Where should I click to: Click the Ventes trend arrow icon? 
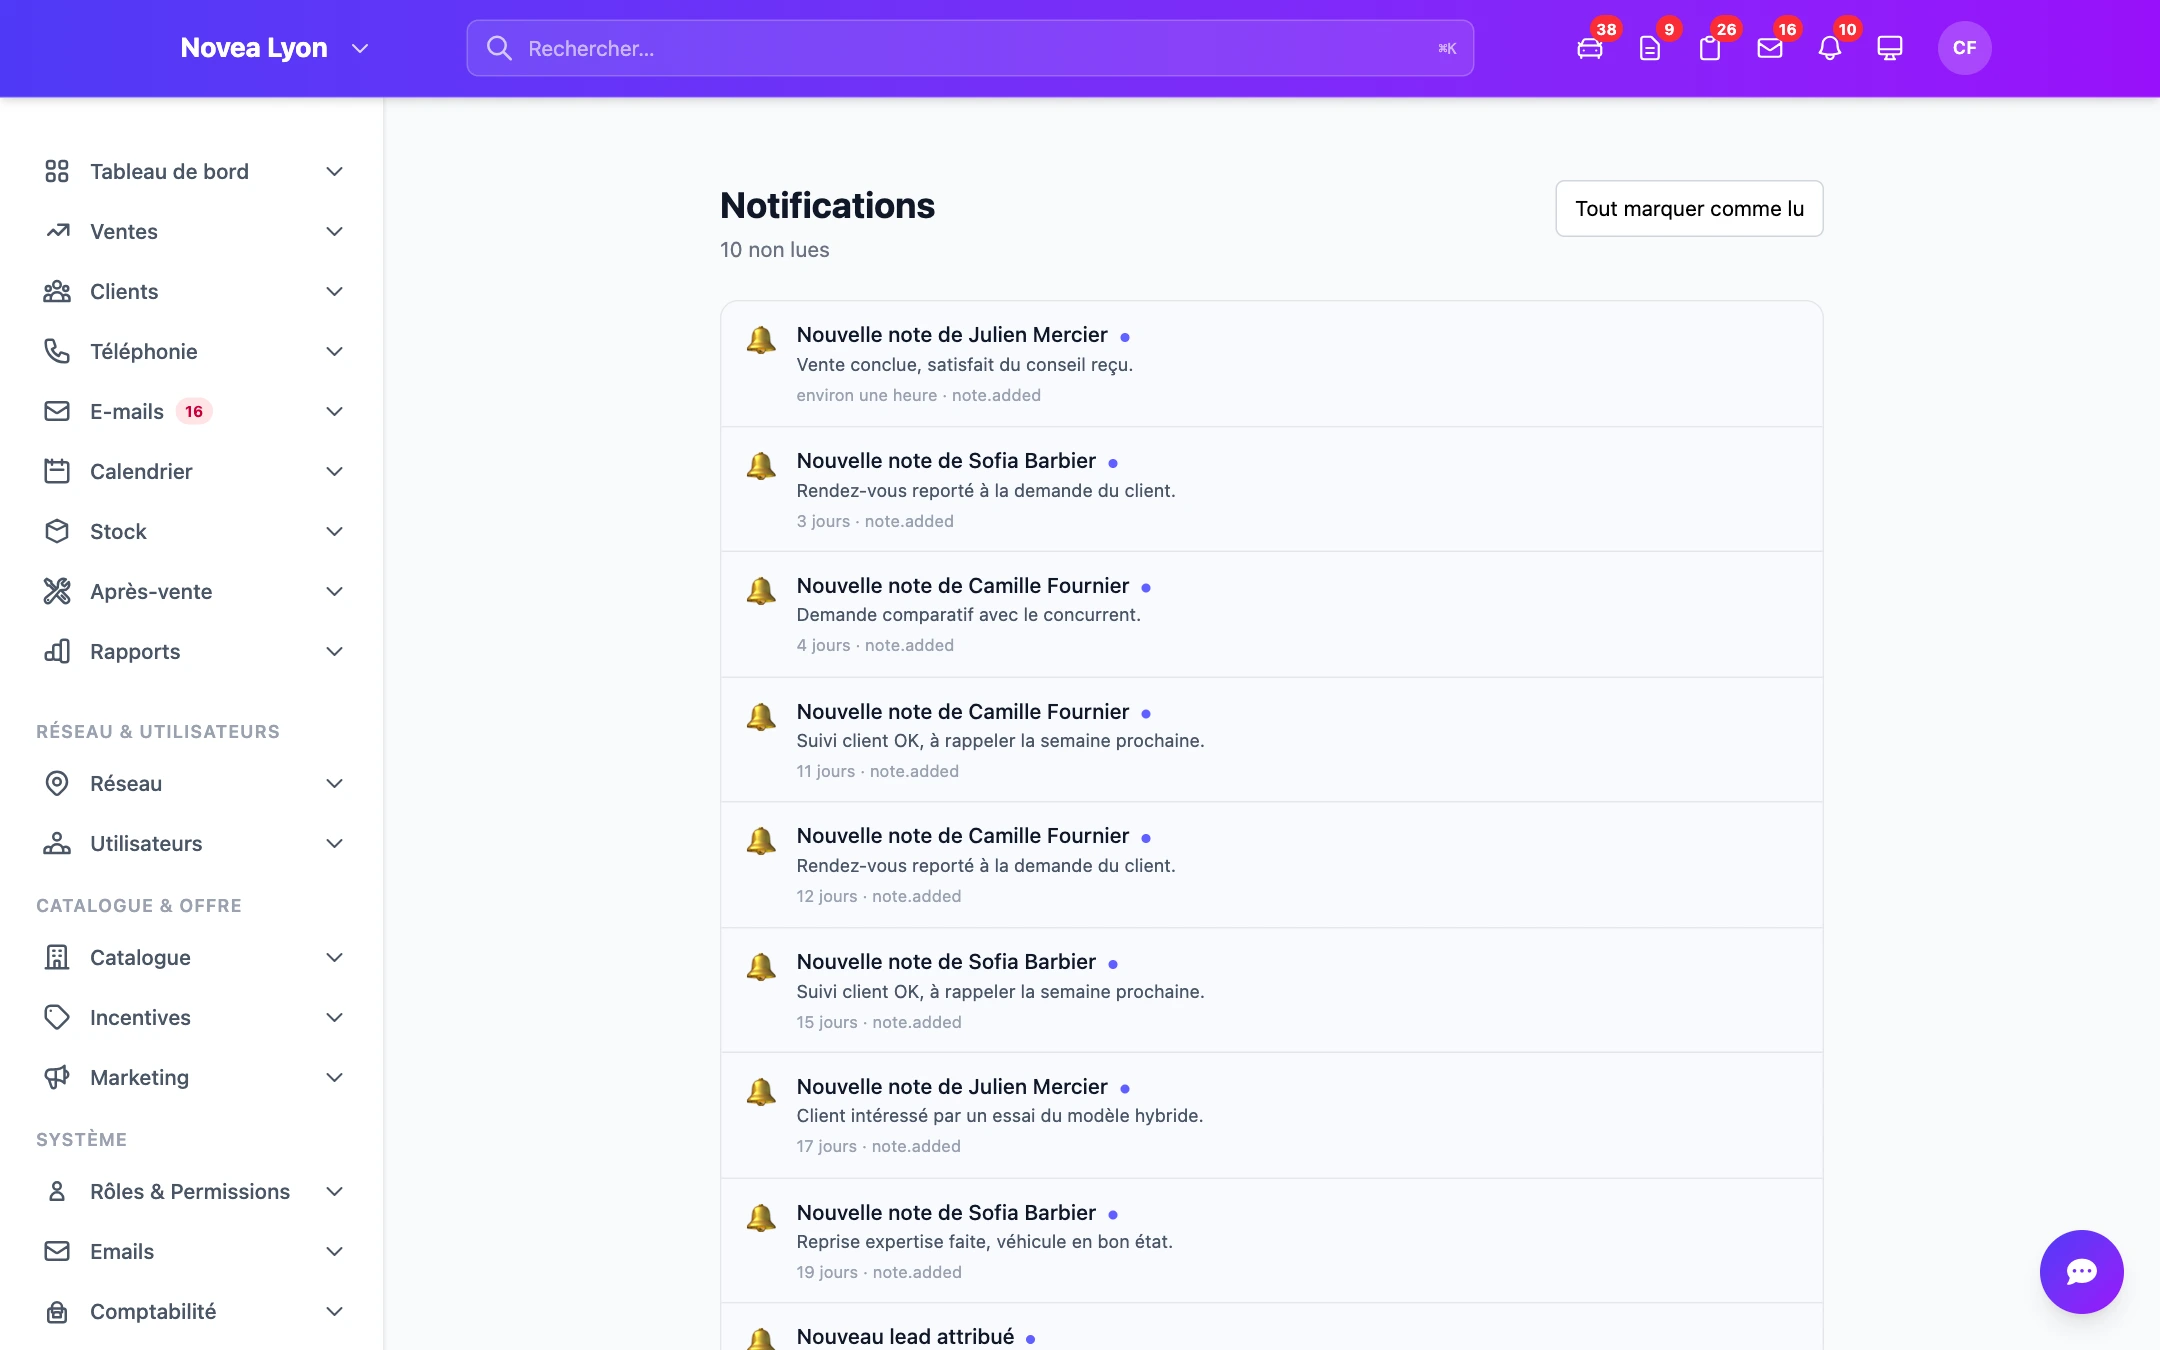(57, 231)
